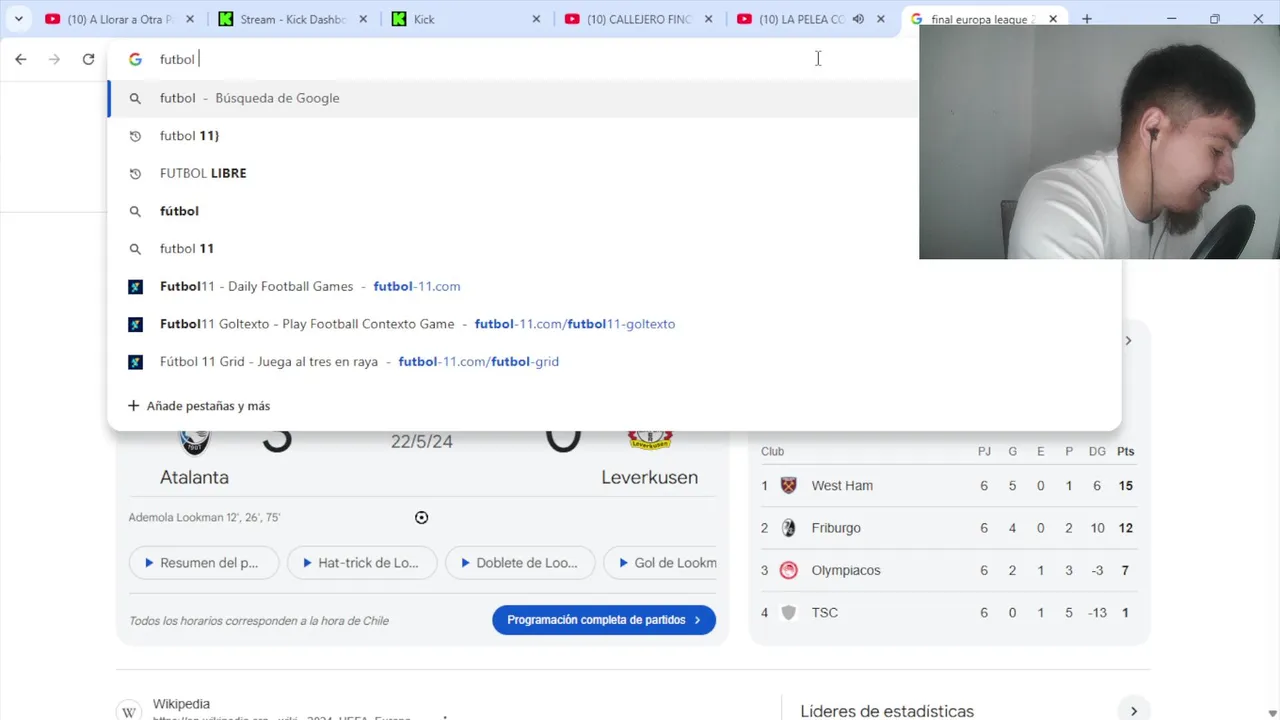The image size is (1280, 720).
Task: Mute audio icon on LA PELEA tab
Action: click(x=858, y=19)
